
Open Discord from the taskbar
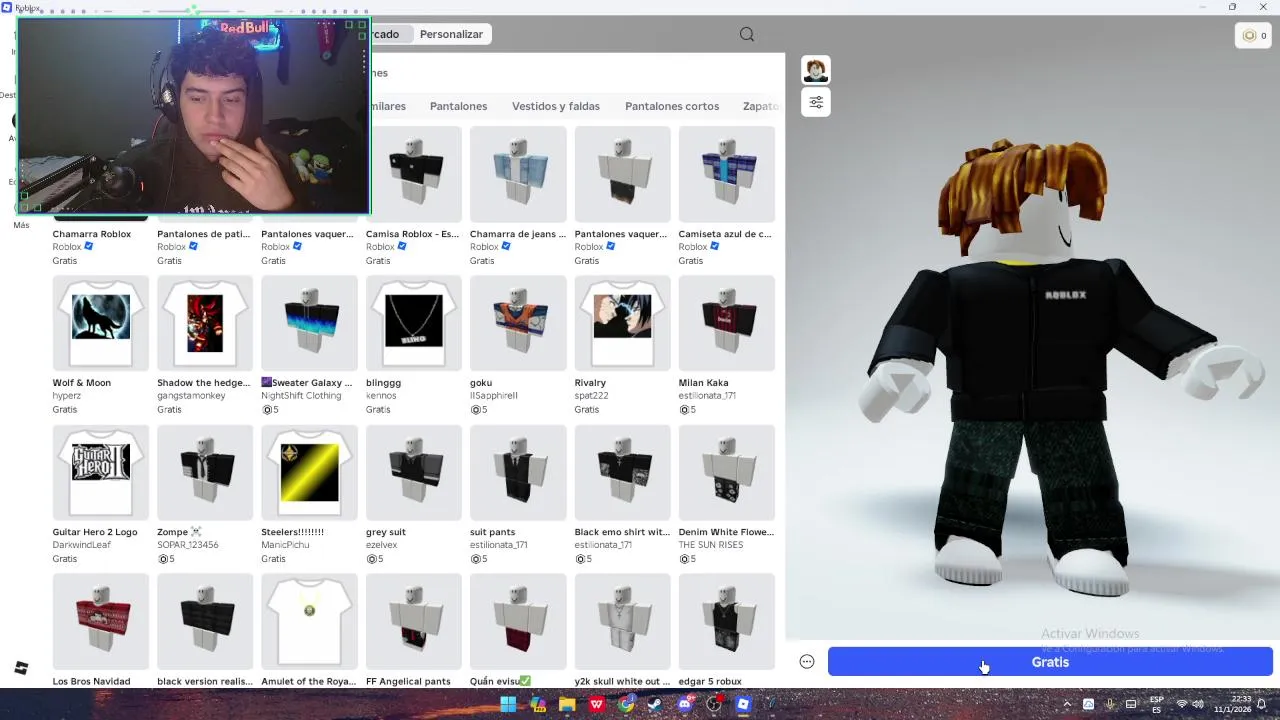tap(685, 704)
